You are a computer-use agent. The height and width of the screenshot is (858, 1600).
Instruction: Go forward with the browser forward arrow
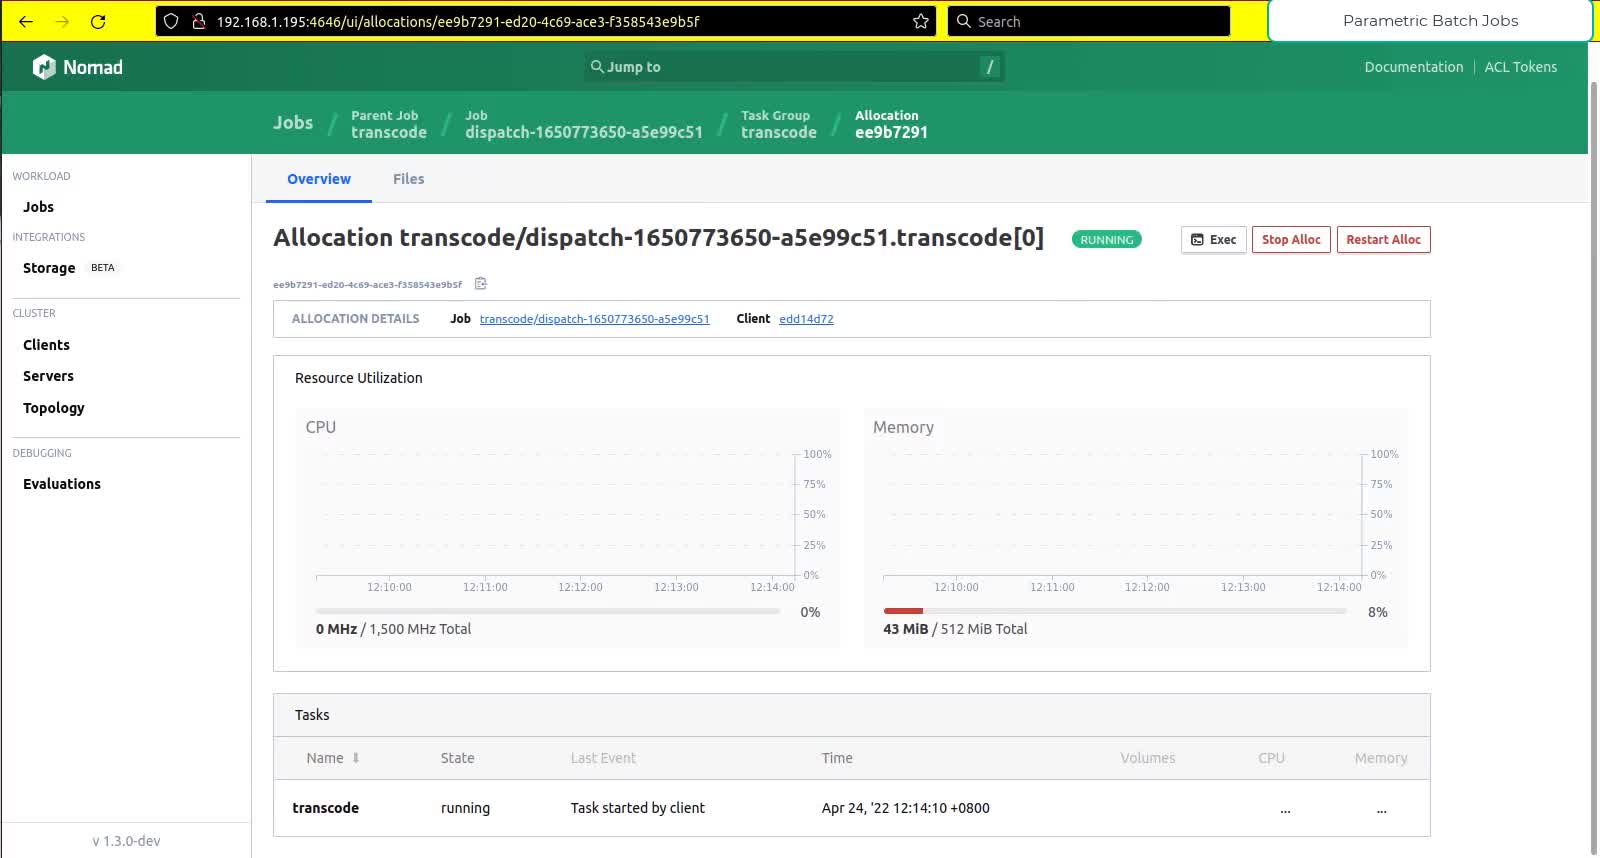(x=62, y=21)
